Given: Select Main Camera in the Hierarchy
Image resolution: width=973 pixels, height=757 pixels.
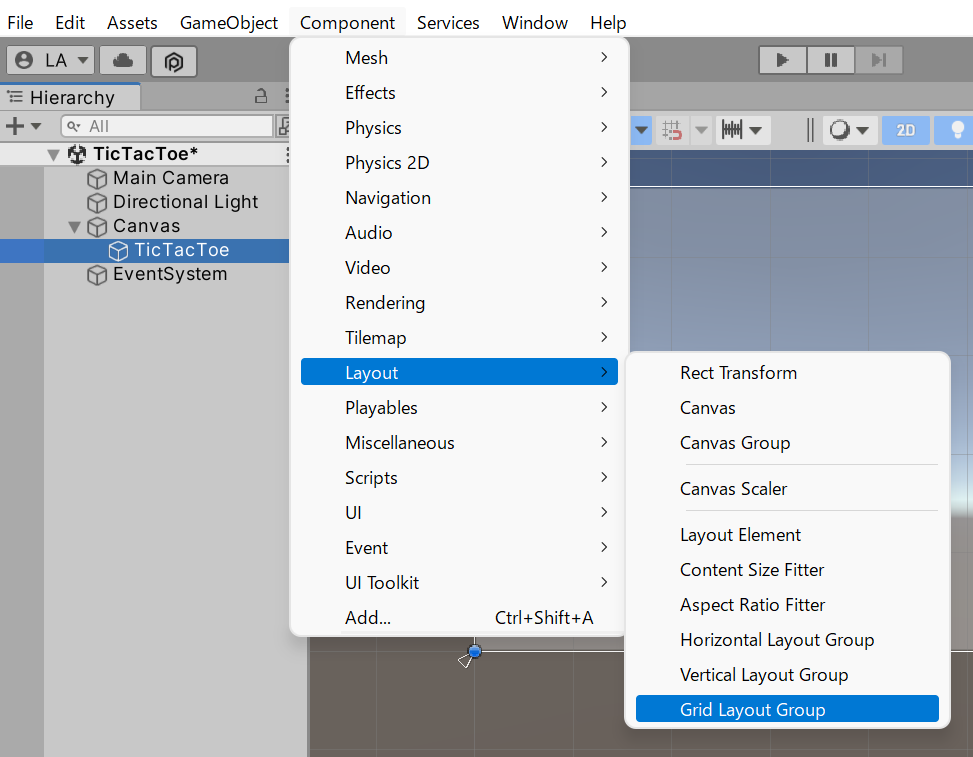Looking at the screenshot, I should [170, 178].
